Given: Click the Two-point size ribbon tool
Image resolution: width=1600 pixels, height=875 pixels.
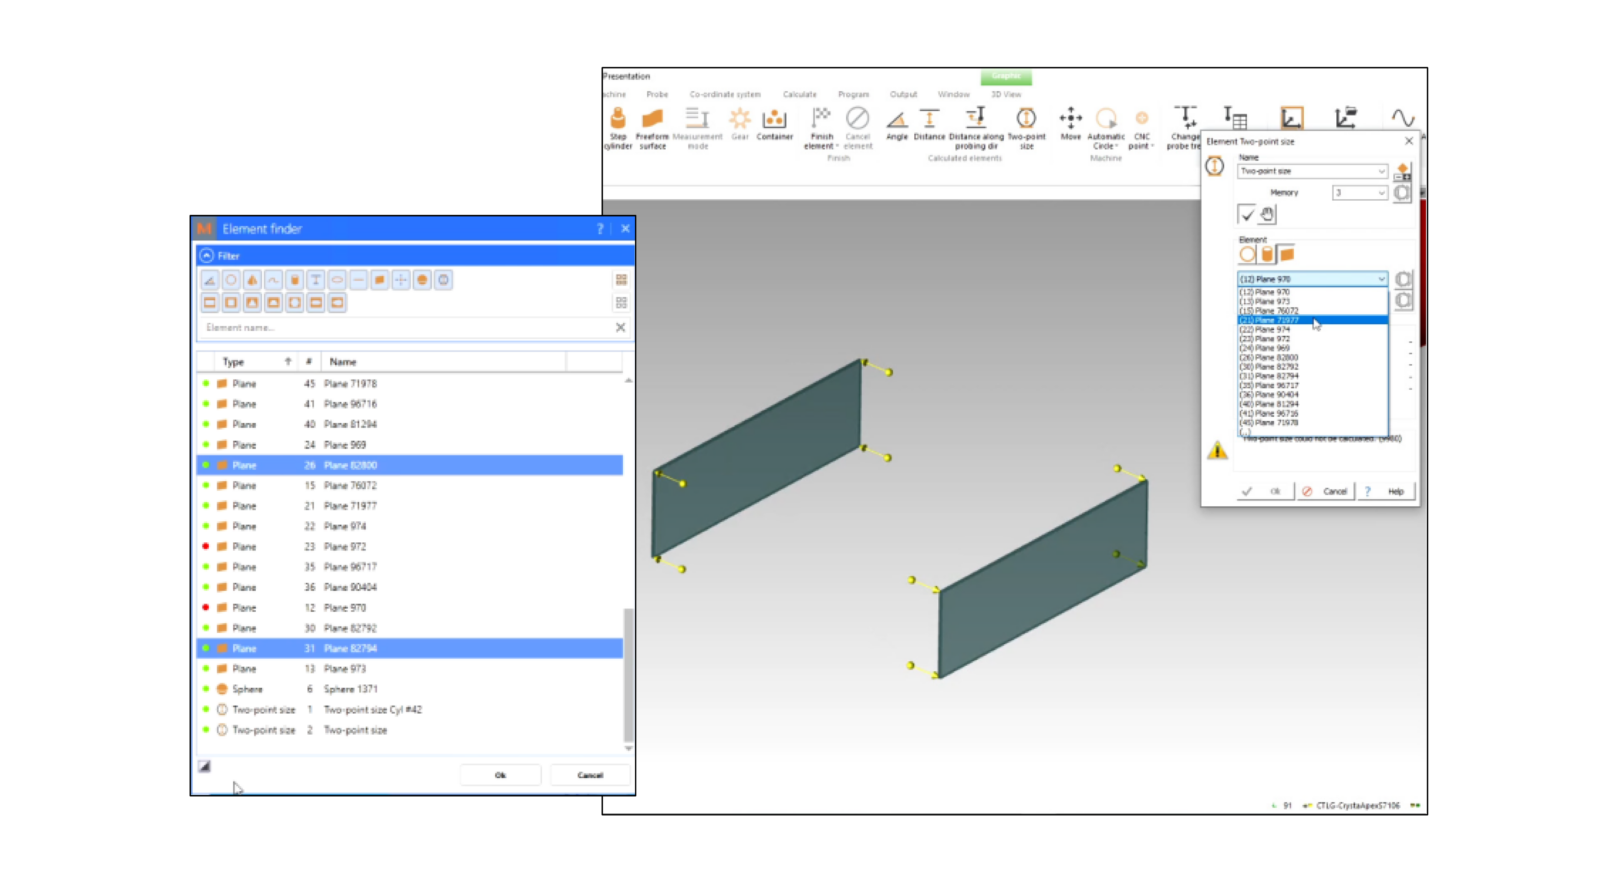Looking at the screenshot, I should [x=1026, y=126].
